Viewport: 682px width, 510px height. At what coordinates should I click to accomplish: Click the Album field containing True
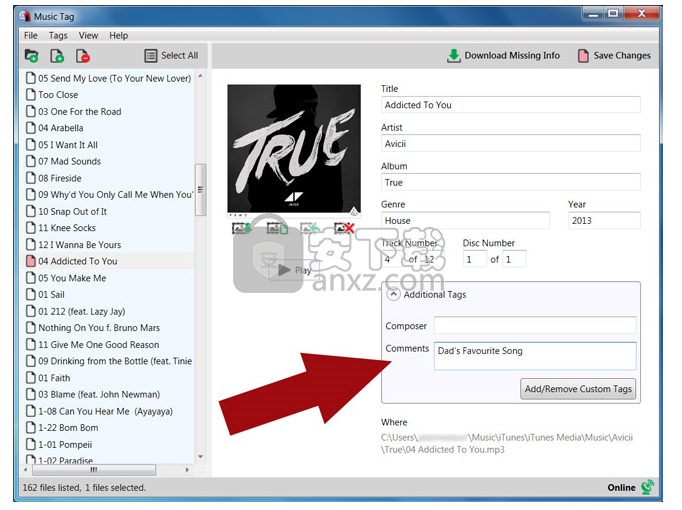[511, 182]
